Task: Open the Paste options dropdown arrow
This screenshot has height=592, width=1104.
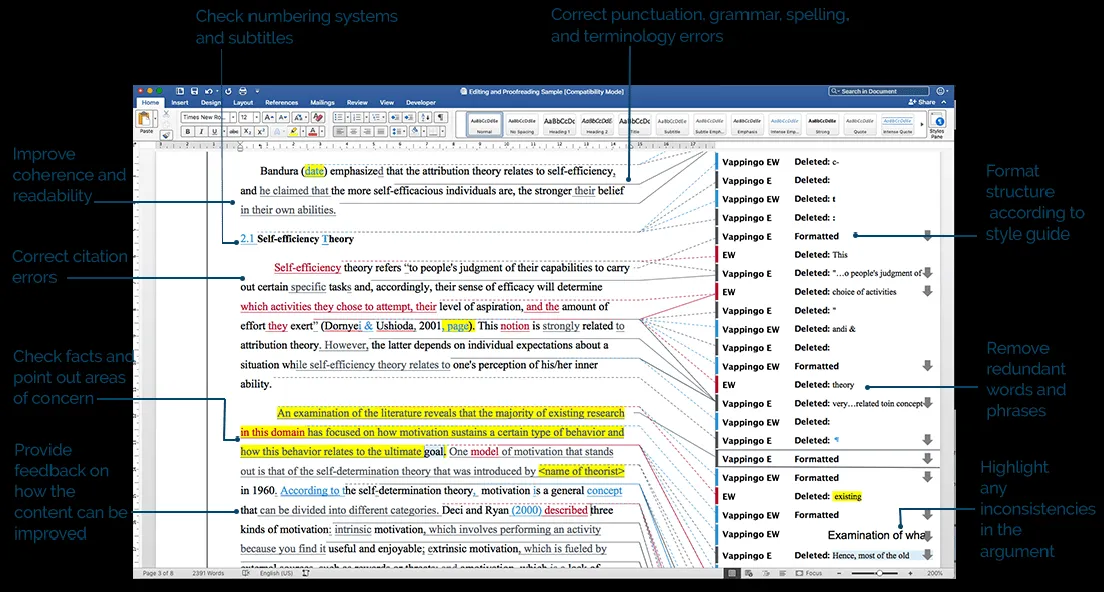Action: [x=155, y=118]
